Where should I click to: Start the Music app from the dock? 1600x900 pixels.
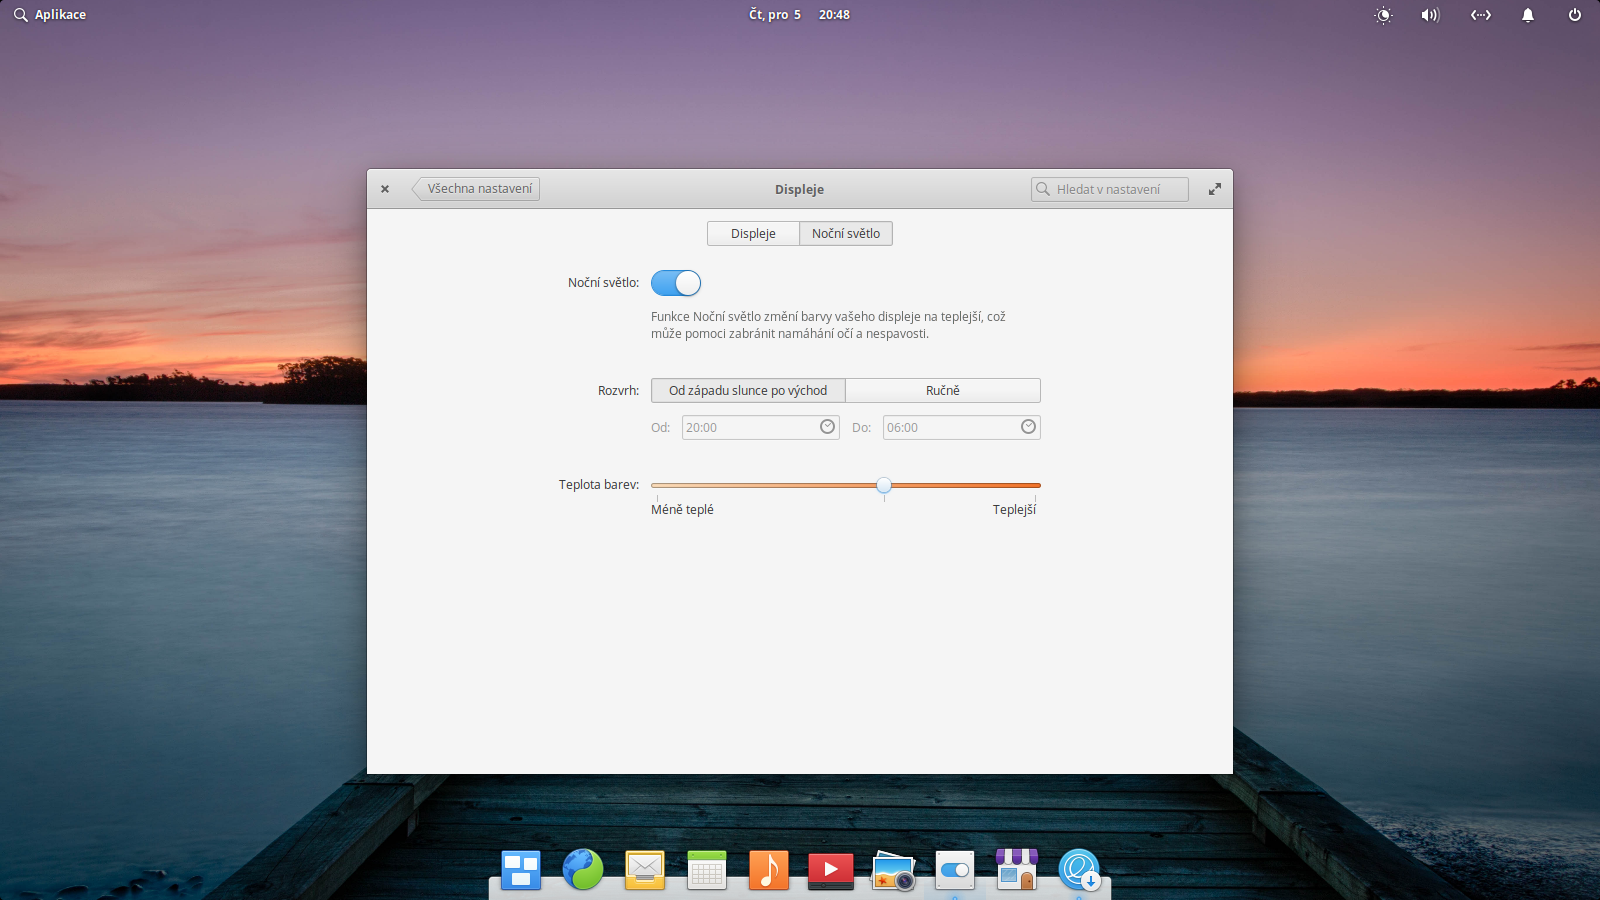769,870
